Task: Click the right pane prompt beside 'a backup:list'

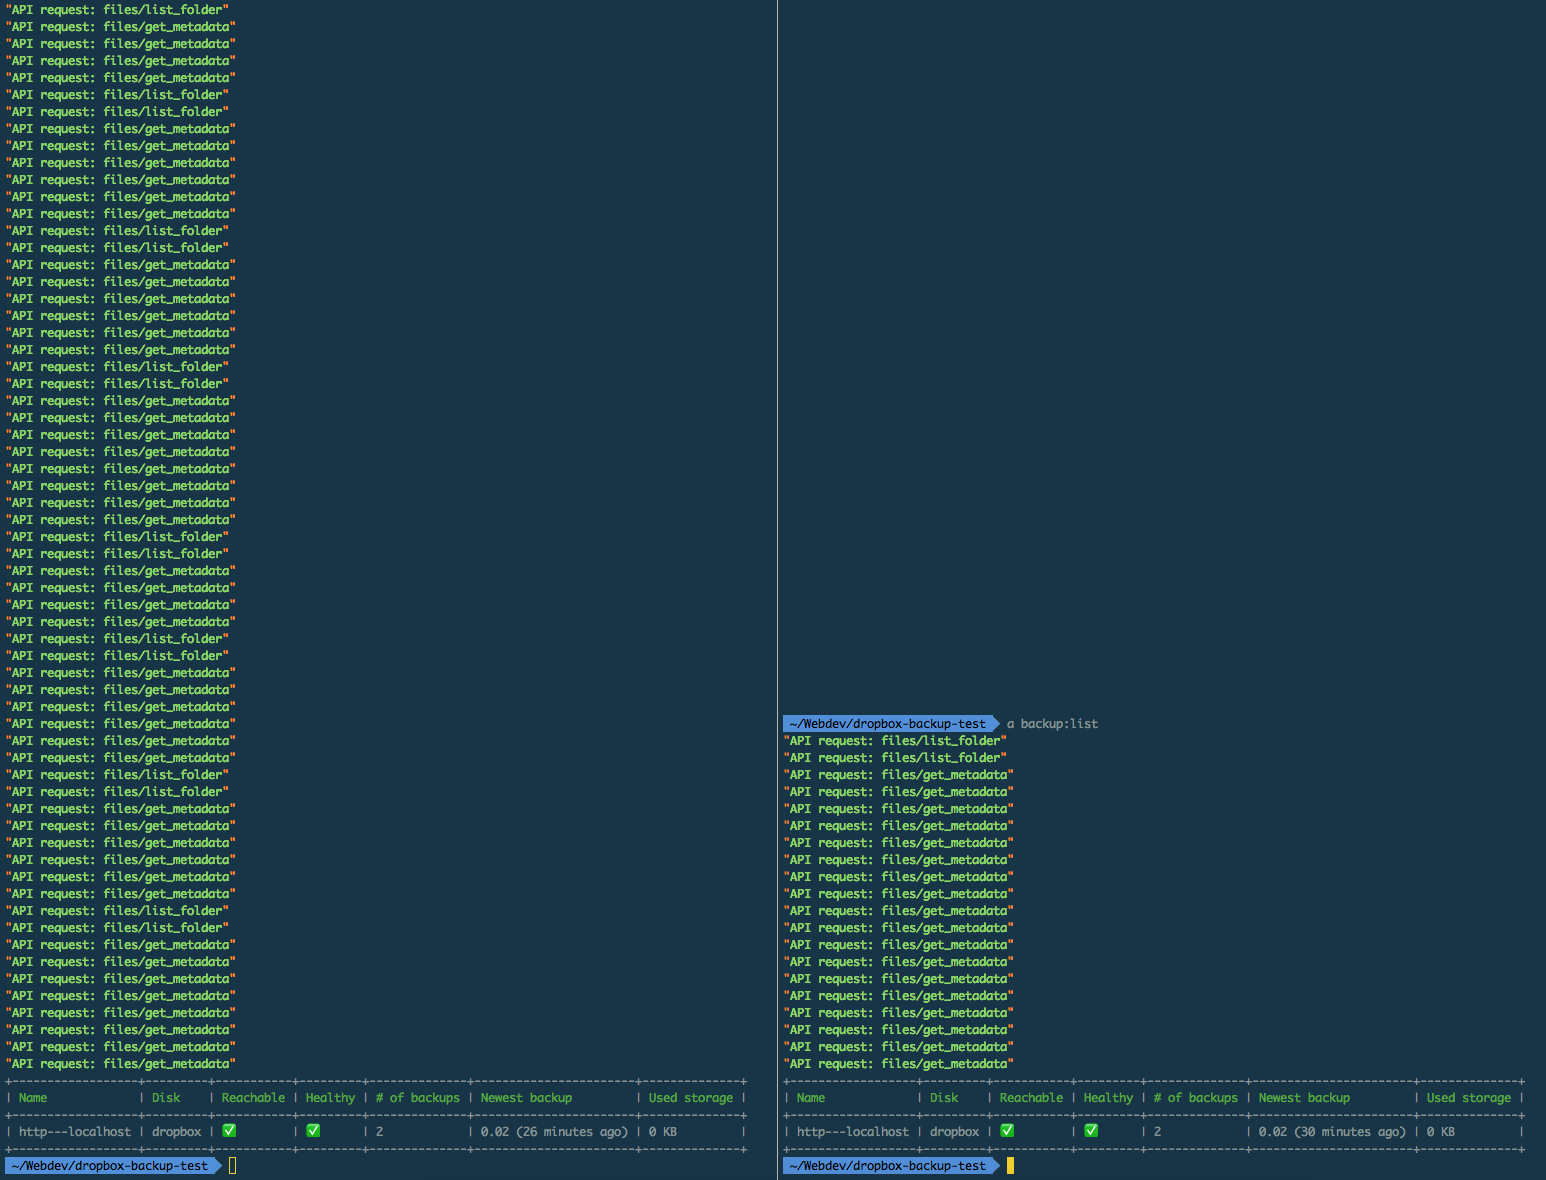Action: tap(888, 724)
